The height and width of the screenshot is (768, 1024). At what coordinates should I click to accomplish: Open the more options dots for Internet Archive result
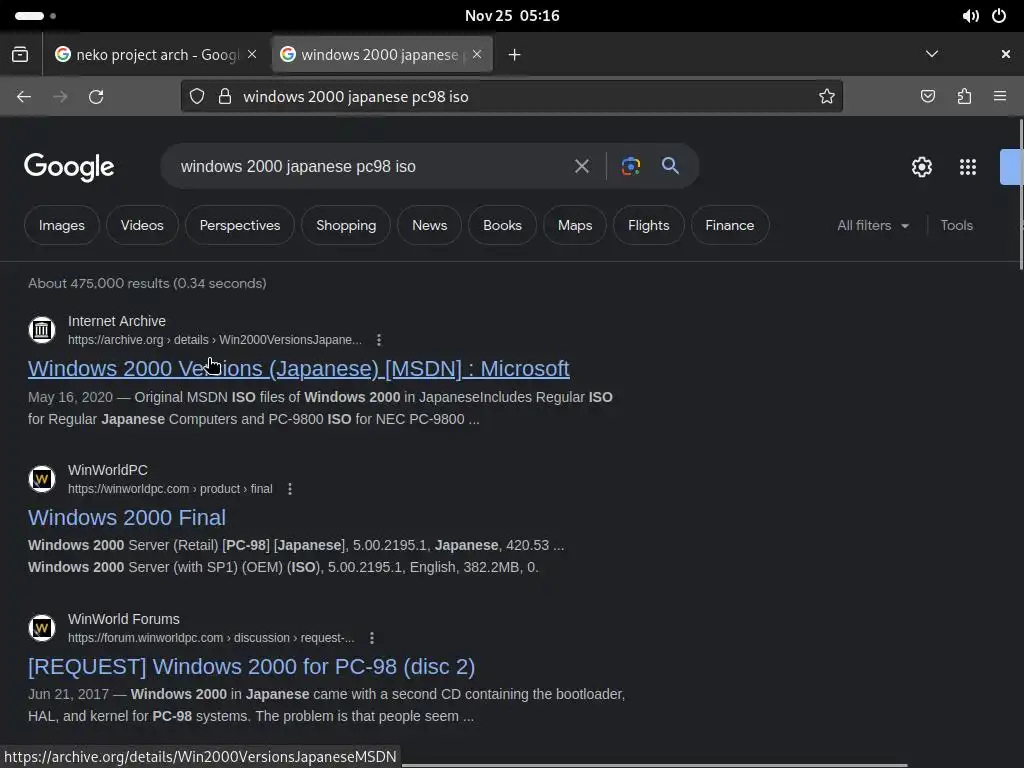(x=379, y=340)
